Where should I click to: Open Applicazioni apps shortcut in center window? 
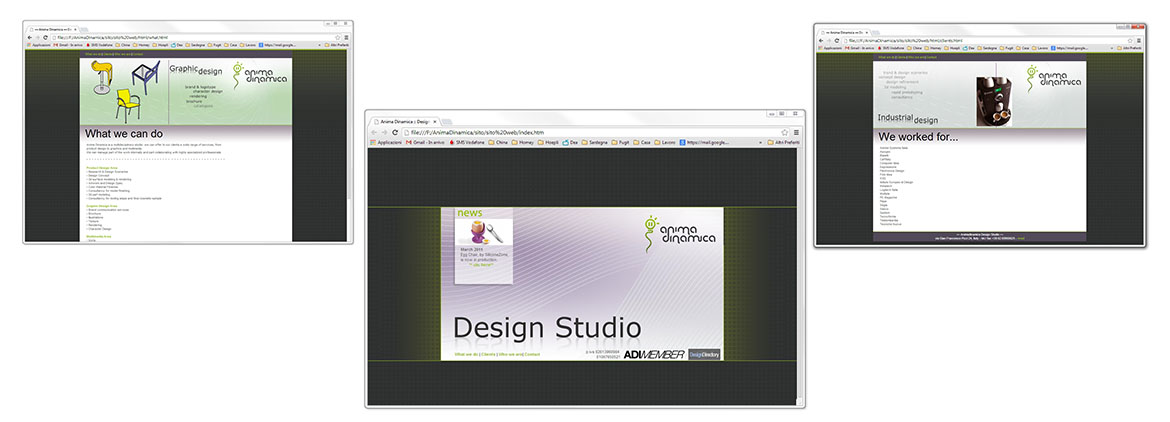click(387, 142)
